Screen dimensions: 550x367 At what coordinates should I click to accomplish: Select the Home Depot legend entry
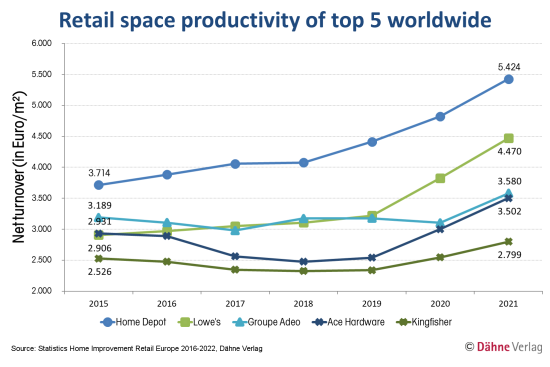pos(133,322)
